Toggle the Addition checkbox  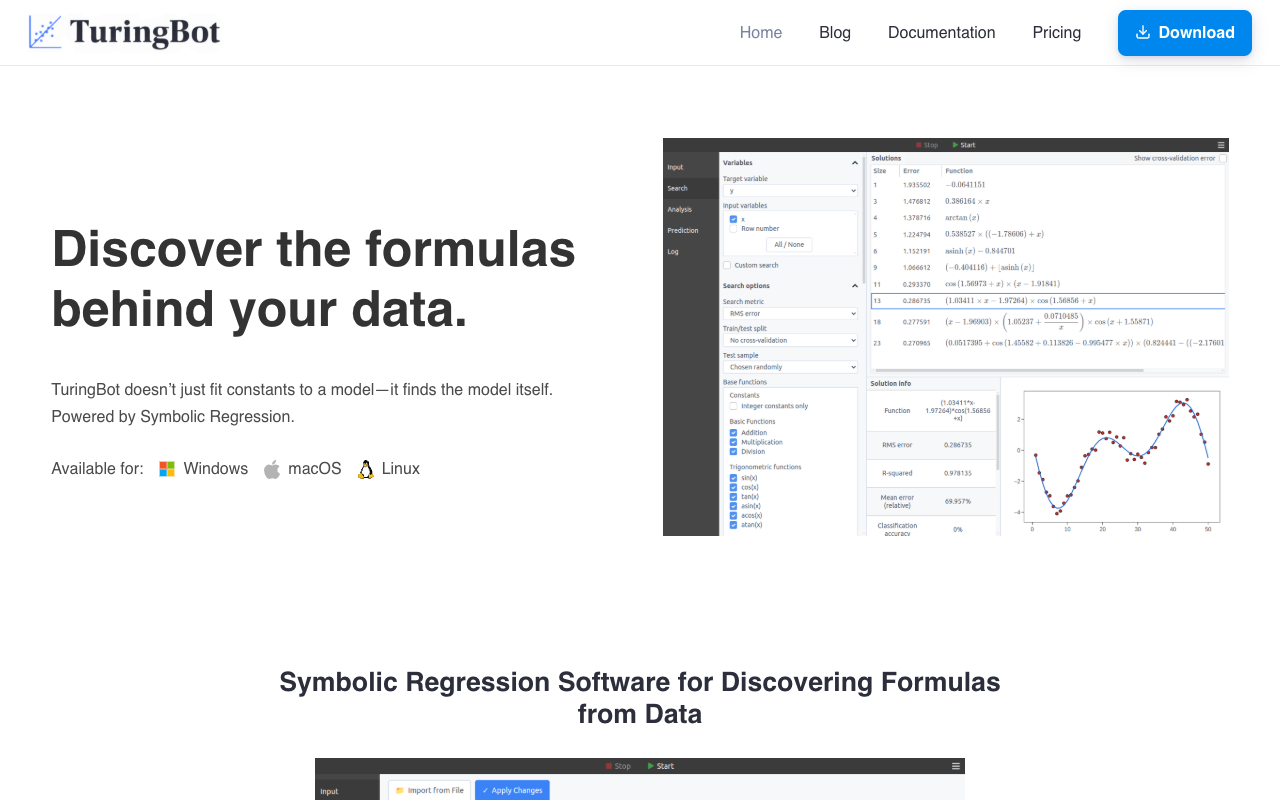(x=733, y=433)
